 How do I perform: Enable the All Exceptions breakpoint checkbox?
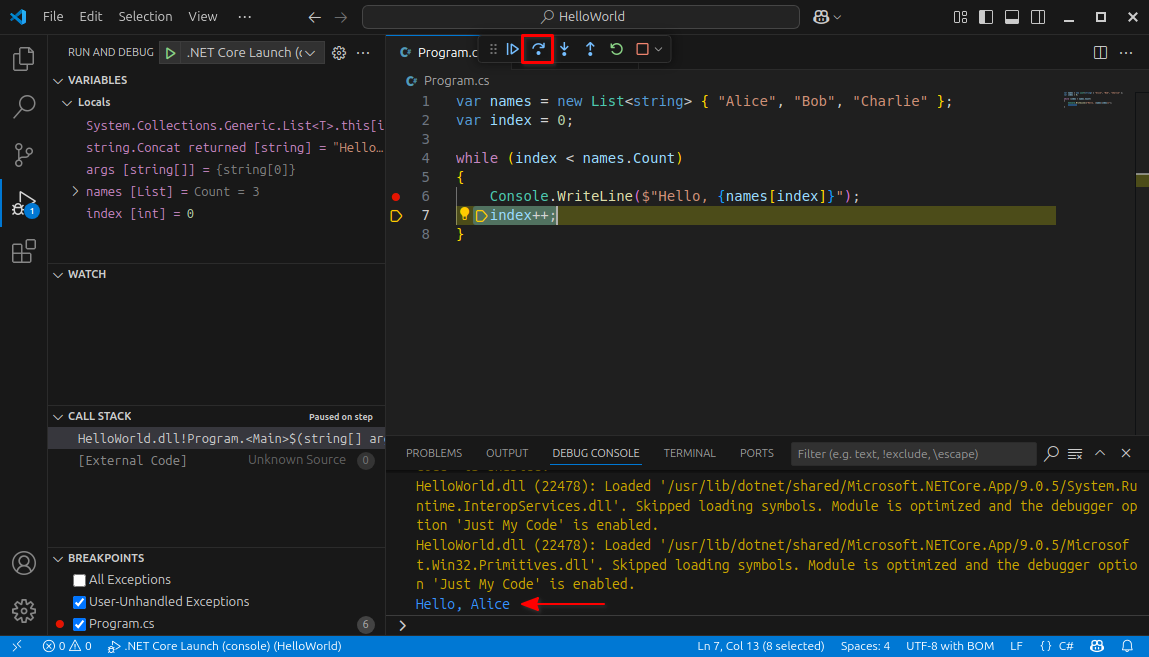click(79, 580)
